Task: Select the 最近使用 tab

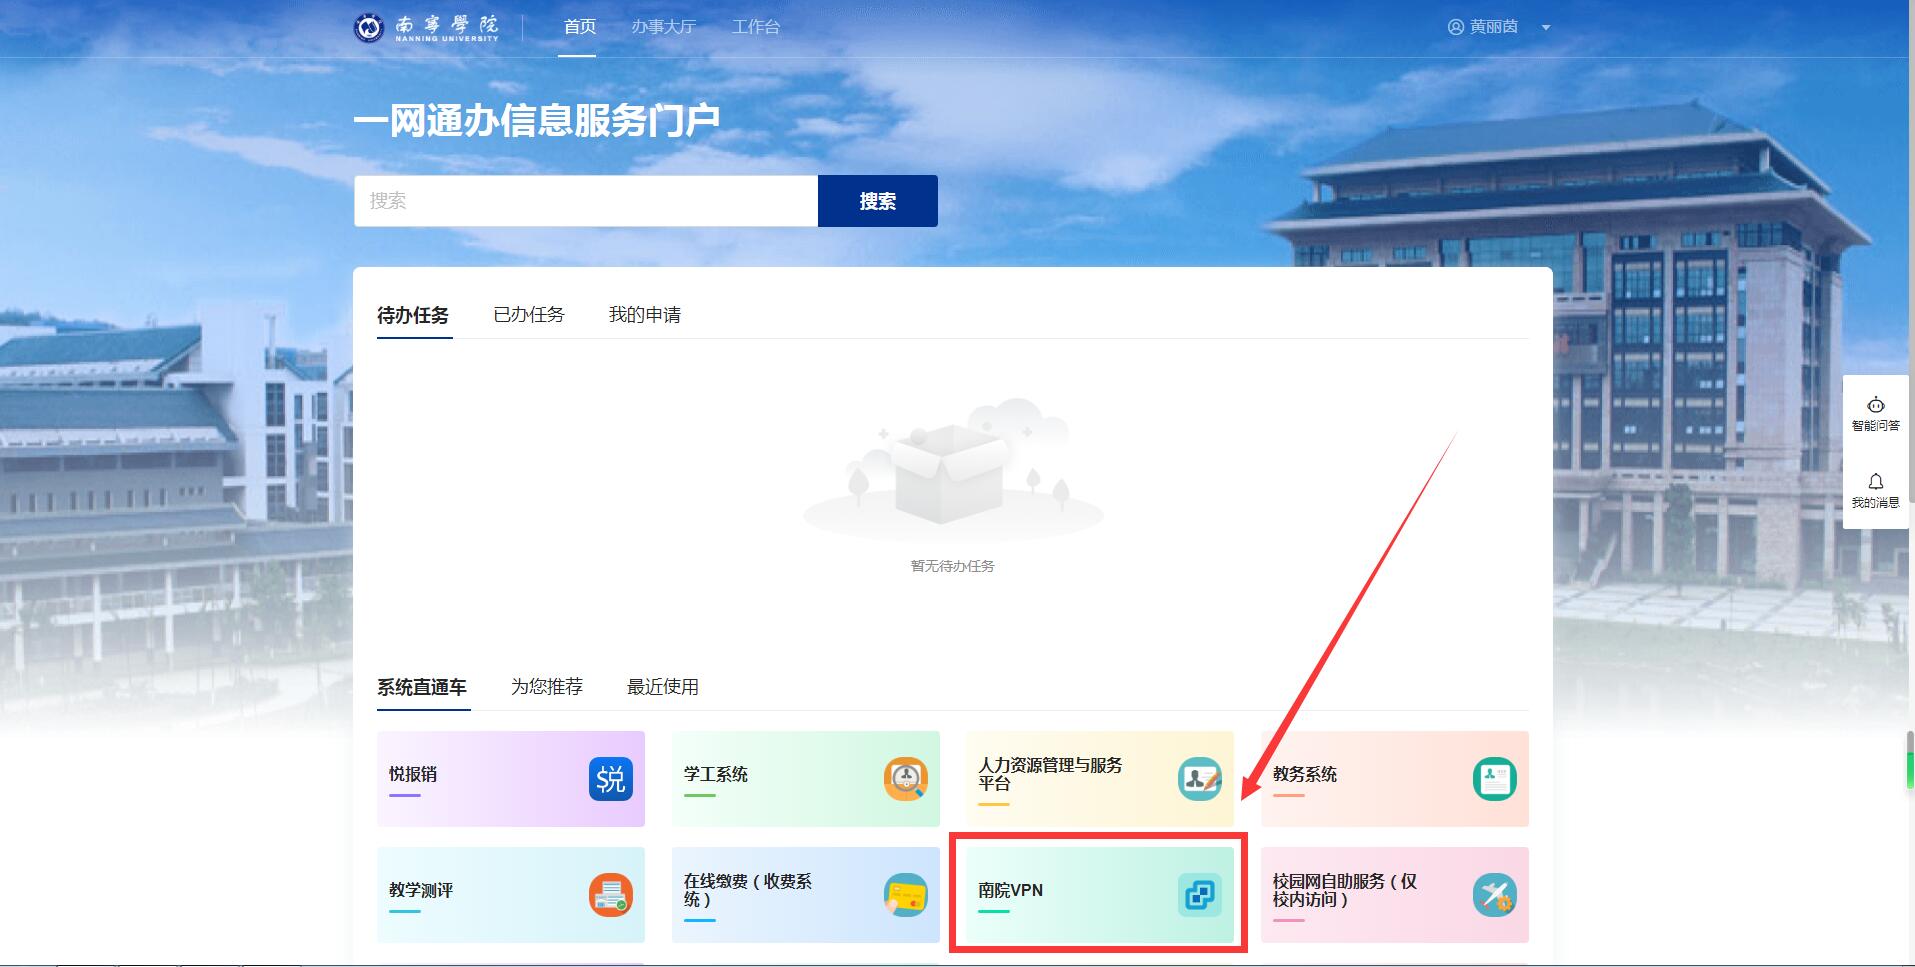Action: click(x=662, y=687)
